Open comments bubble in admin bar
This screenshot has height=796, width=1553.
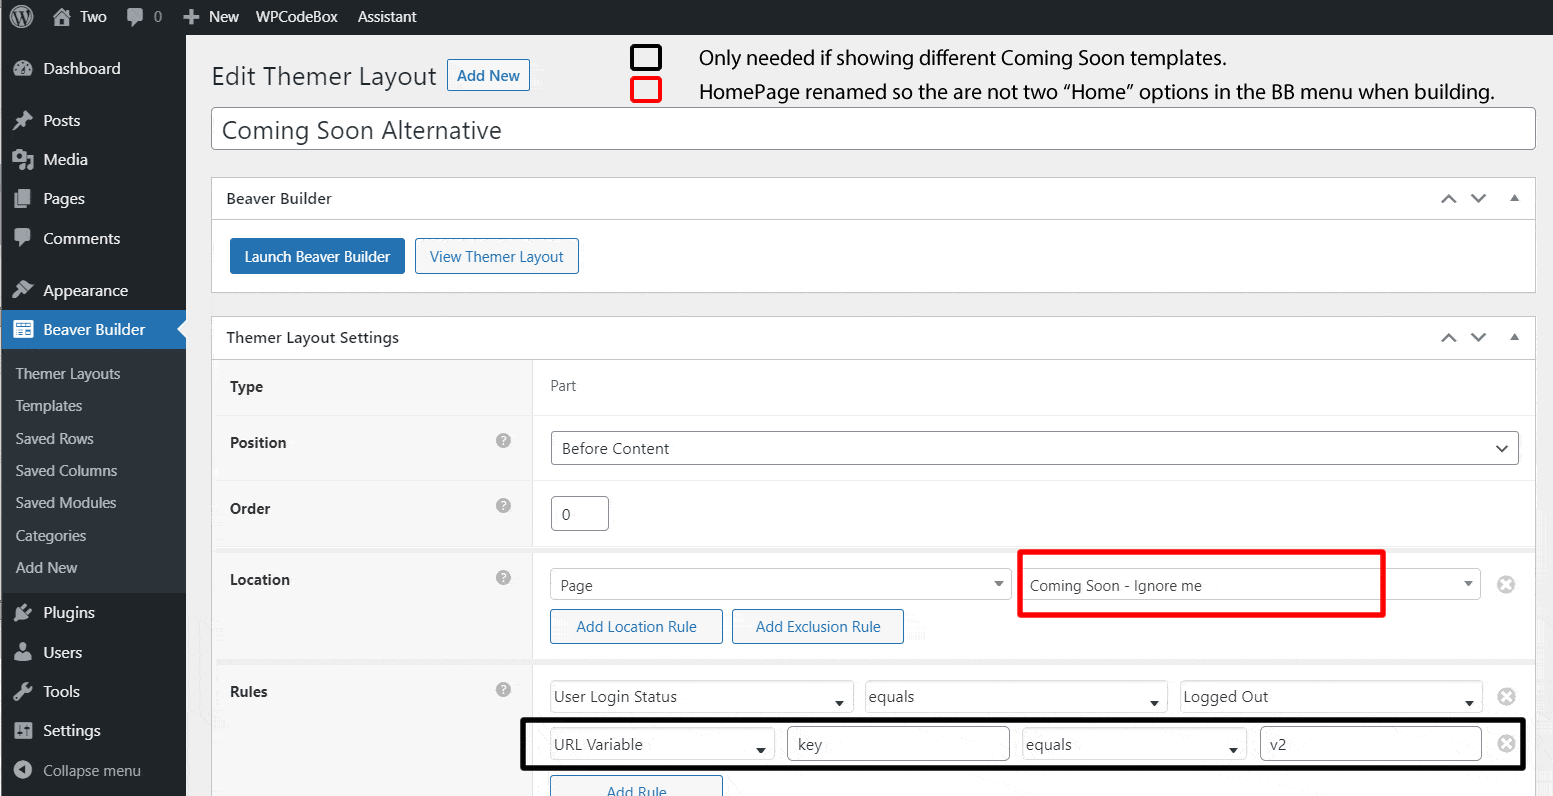pos(135,17)
